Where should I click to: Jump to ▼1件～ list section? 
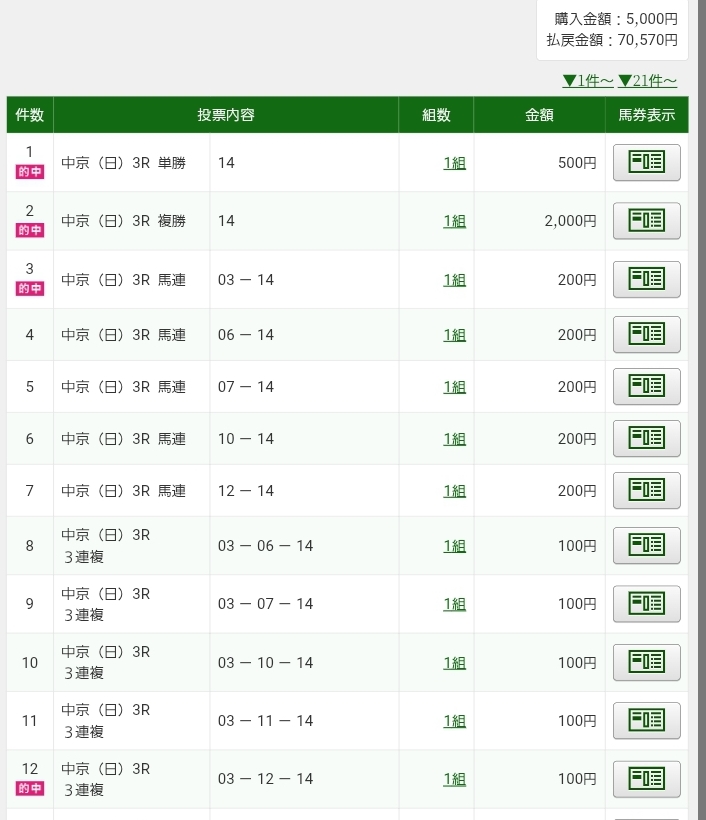point(587,81)
